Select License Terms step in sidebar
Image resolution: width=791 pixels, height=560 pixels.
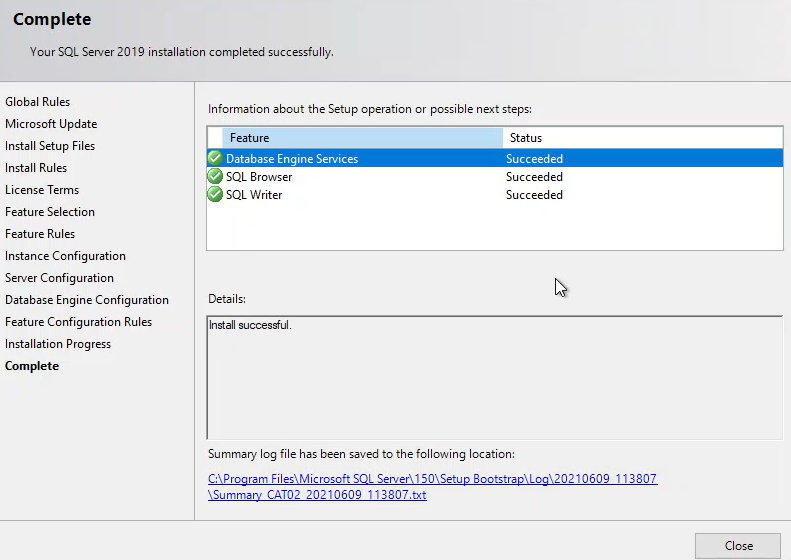(x=42, y=190)
